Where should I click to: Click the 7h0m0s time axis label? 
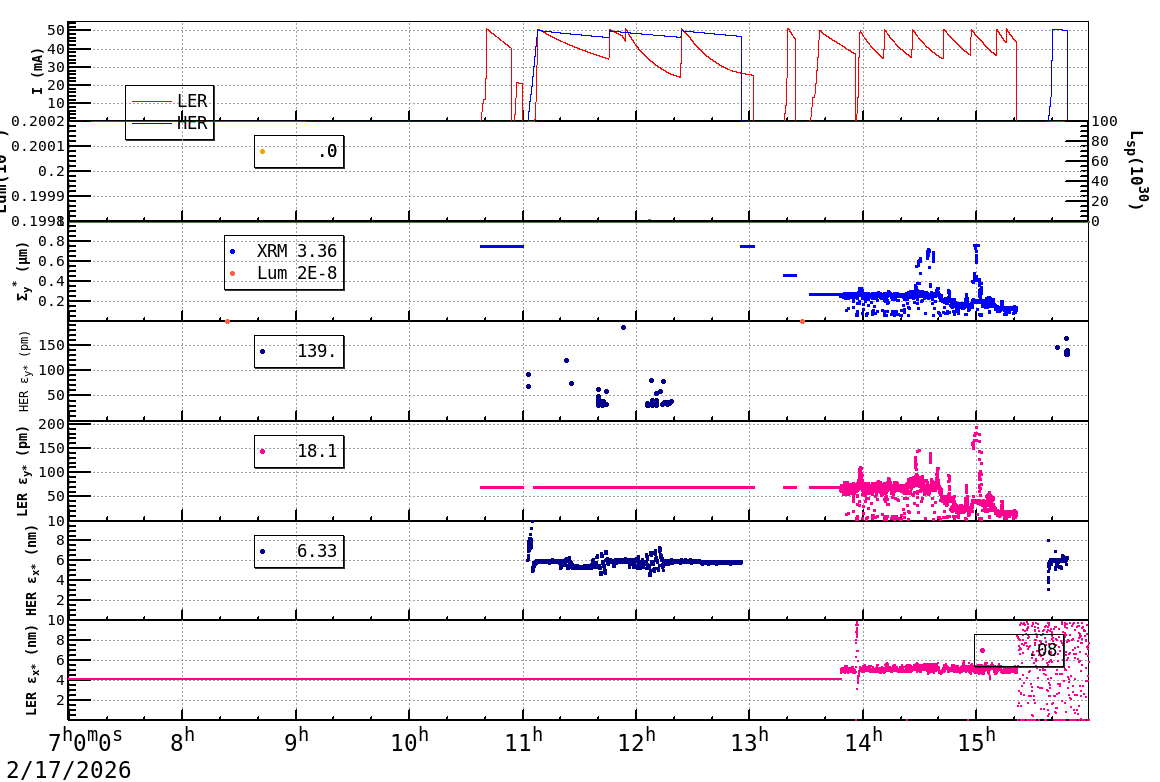click(x=86, y=741)
